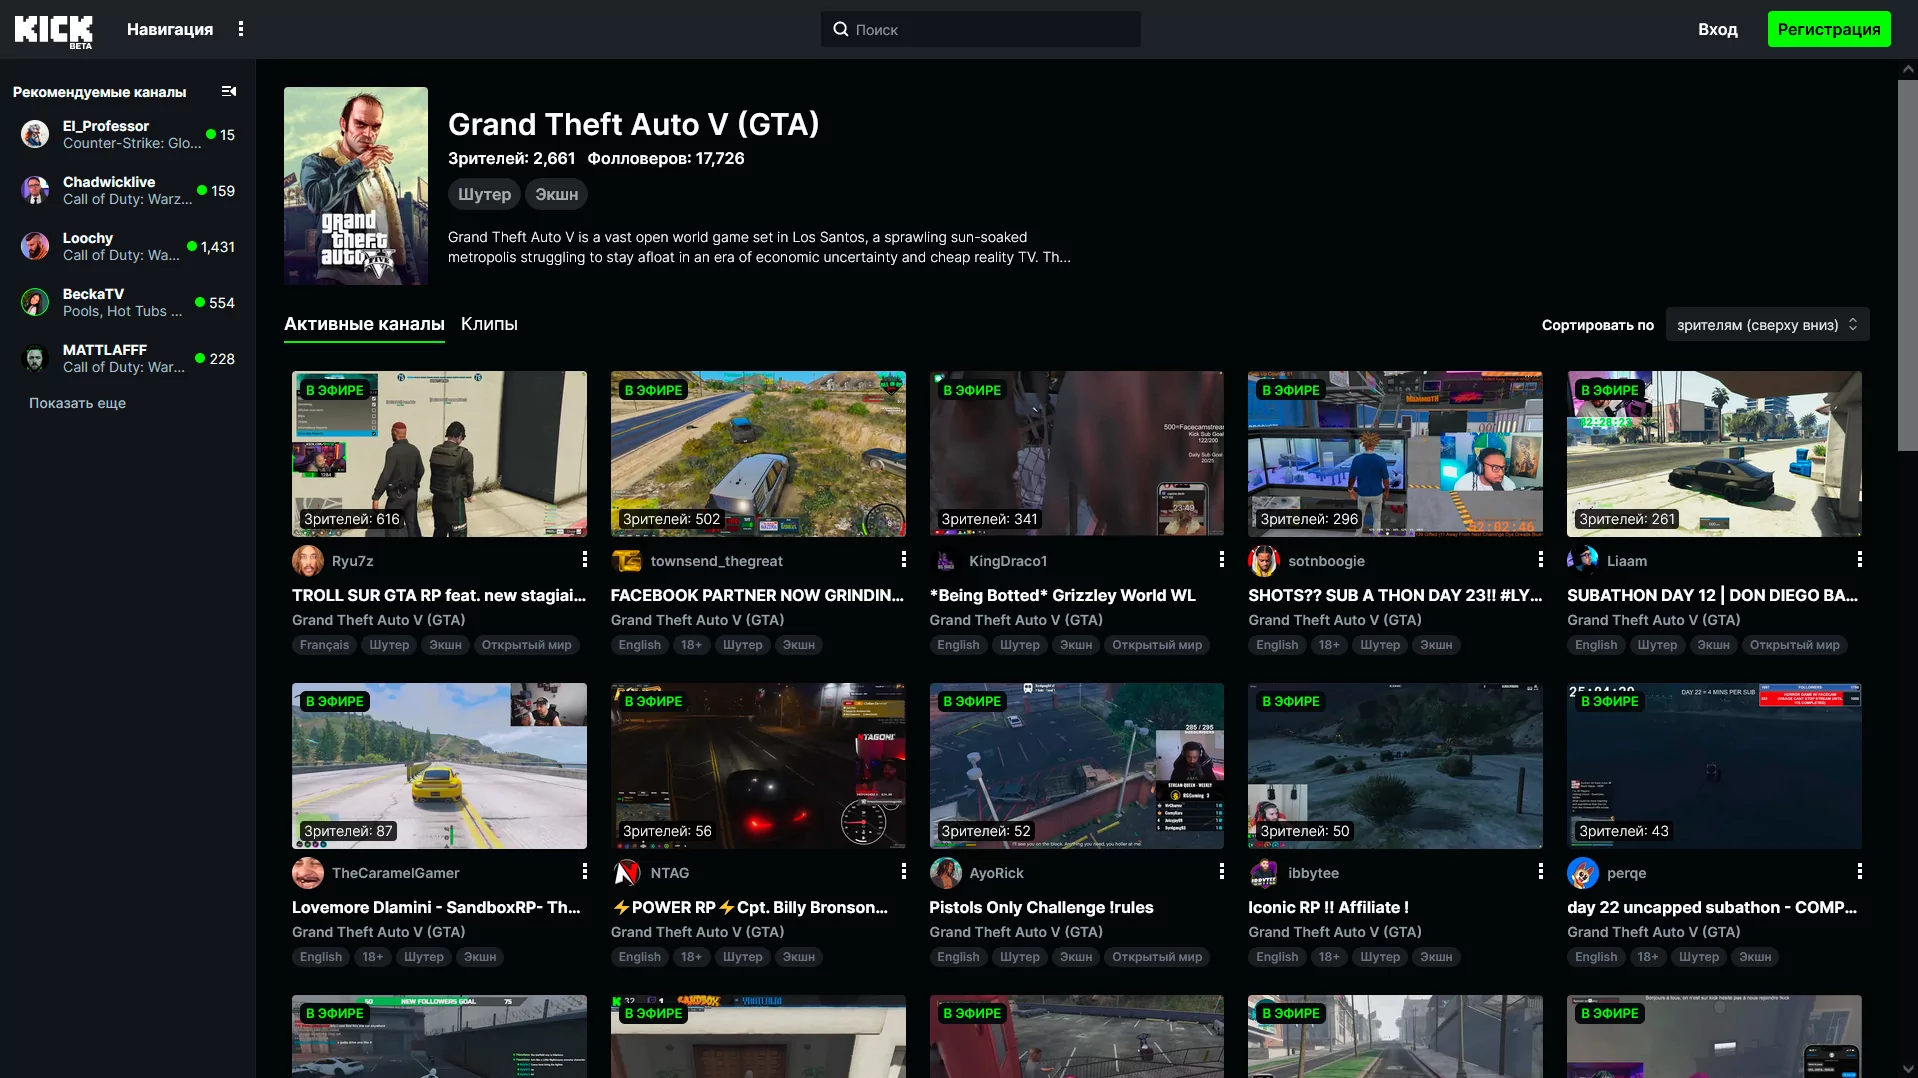Open options menu for TheCaramelGamer stream
The height and width of the screenshot is (1078, 1918).
585,872
